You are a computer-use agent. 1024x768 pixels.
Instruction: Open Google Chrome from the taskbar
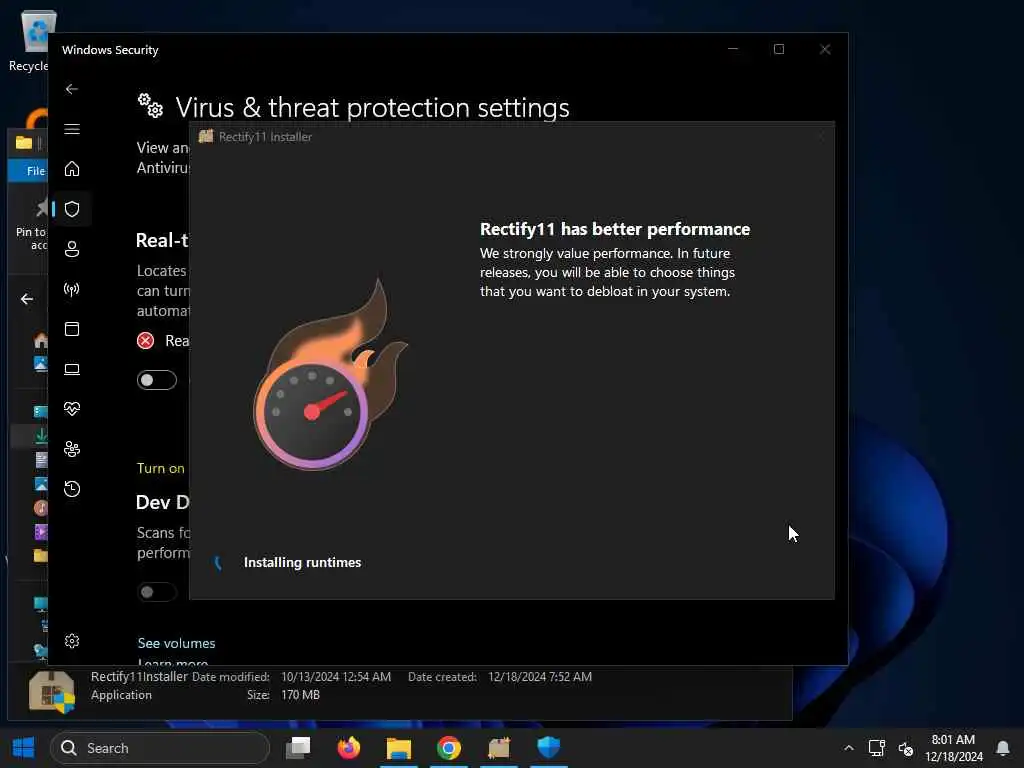(449, 748)
